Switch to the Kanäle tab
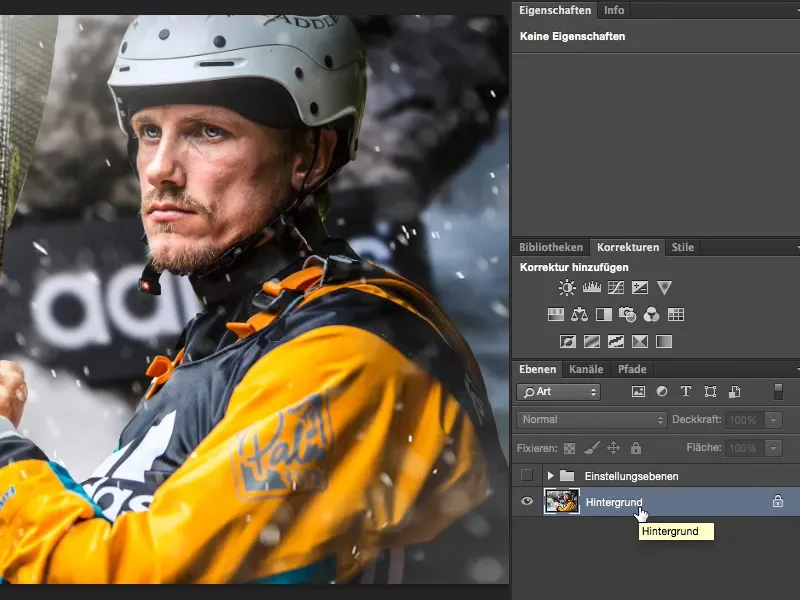The image size is (800, 600). click(586, 369)
